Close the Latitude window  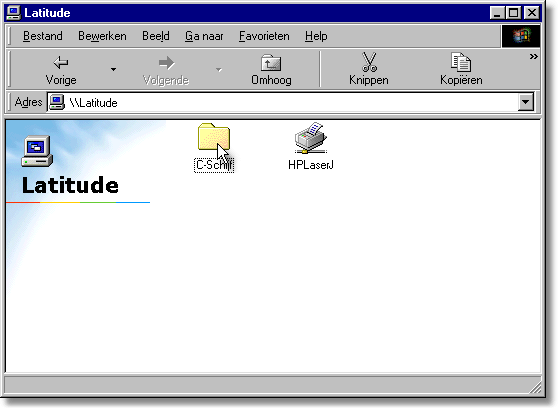point(532,13)
